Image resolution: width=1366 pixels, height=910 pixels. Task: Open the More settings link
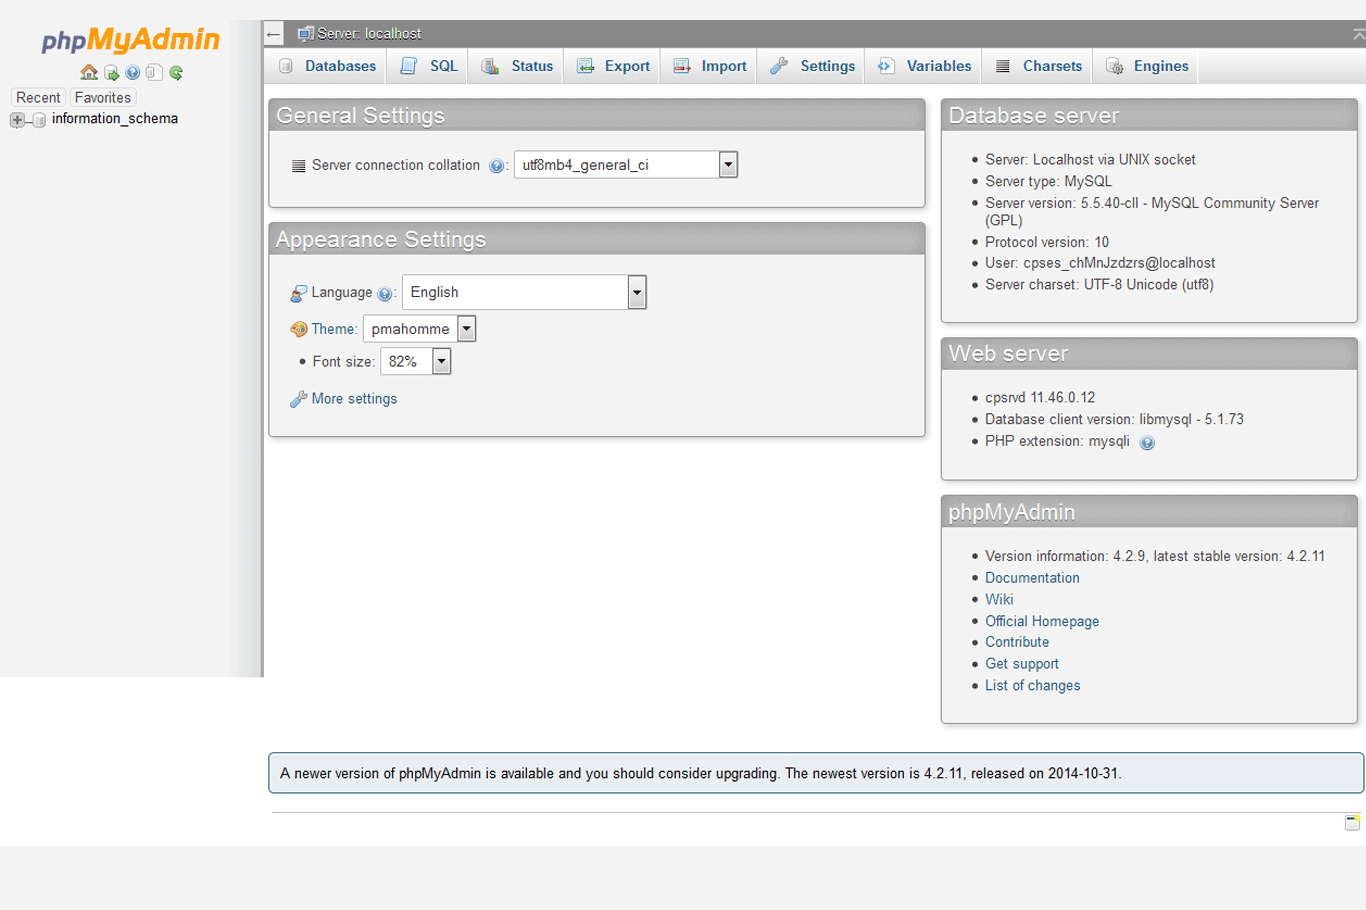coord(352,398)
